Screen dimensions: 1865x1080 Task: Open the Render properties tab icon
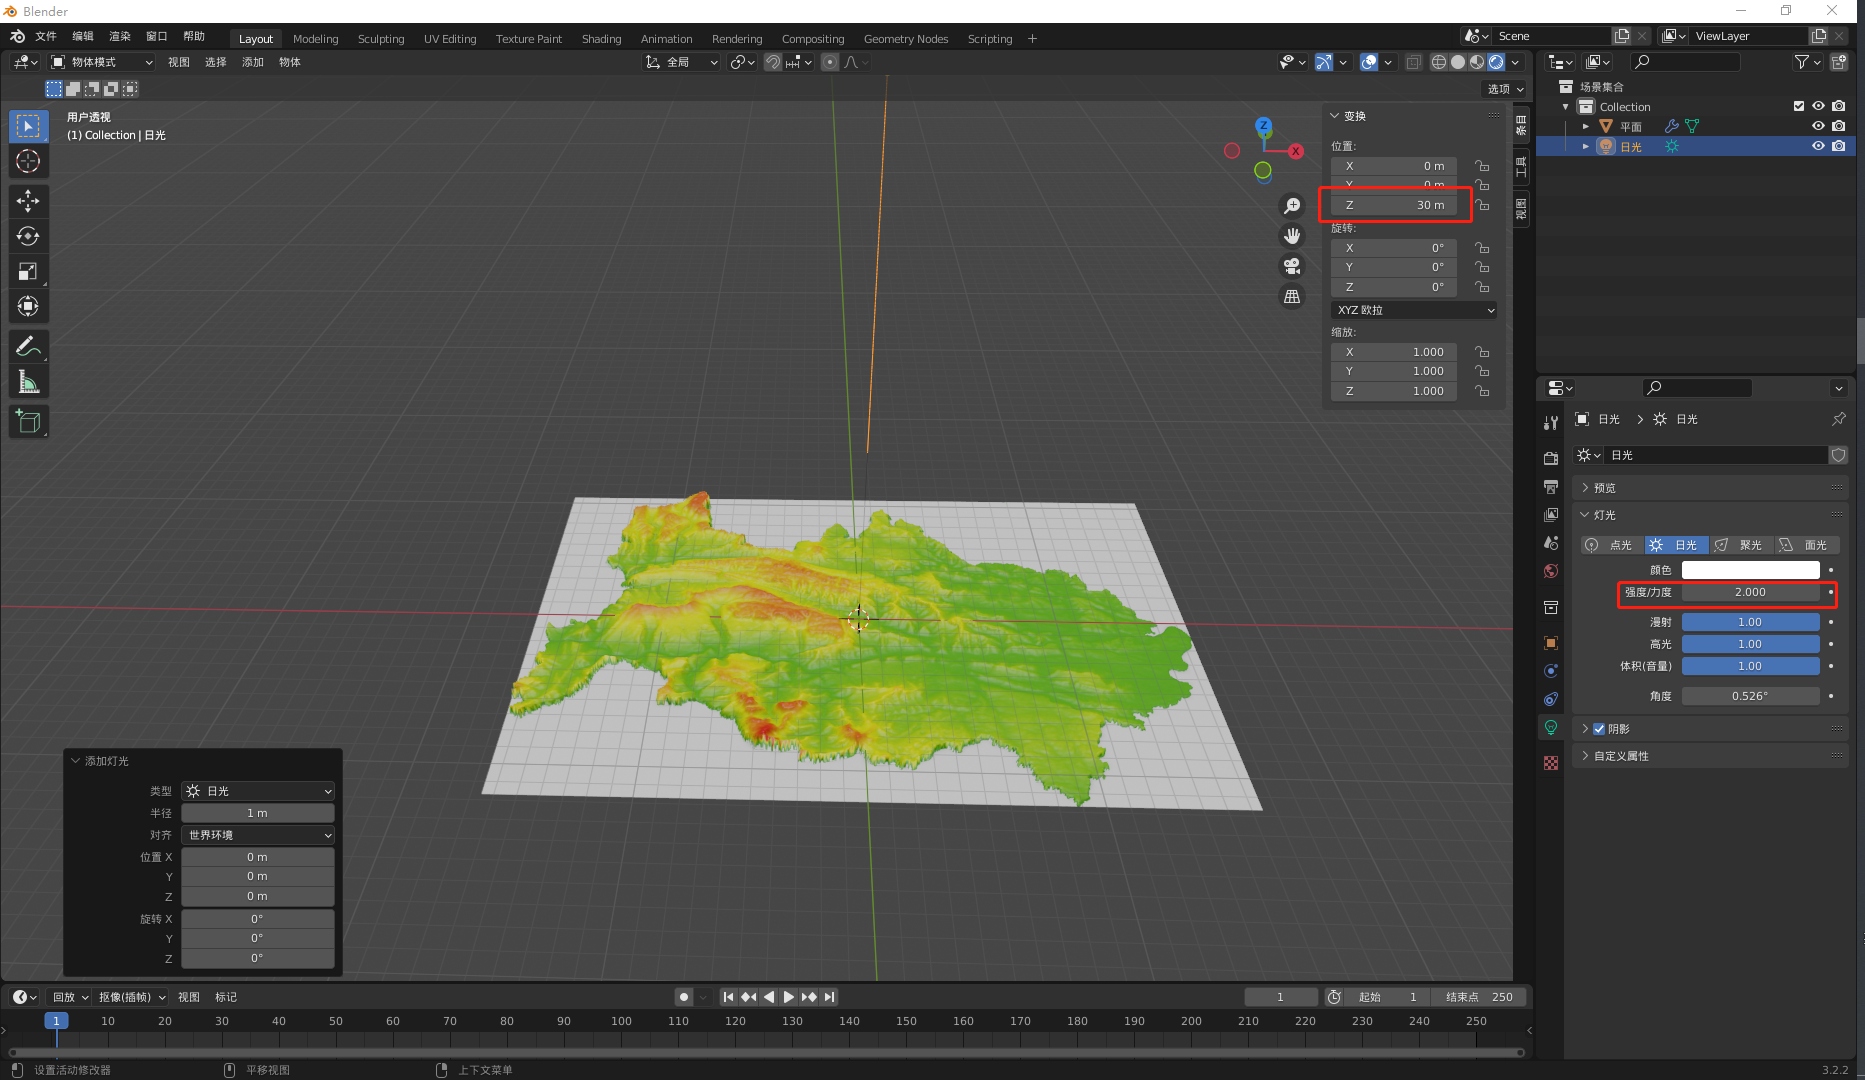point(1551,458)
